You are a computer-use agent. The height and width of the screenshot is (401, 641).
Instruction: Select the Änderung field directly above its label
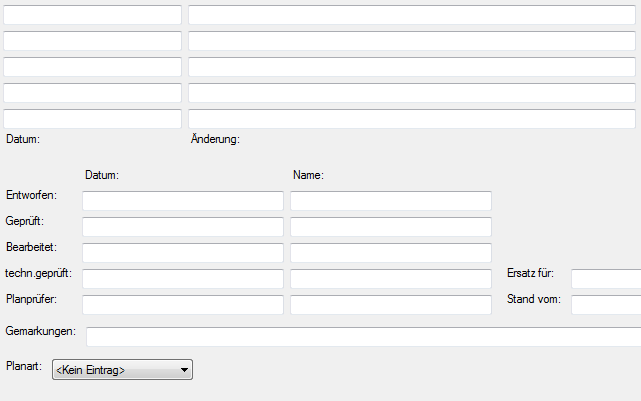pos(412,119)
